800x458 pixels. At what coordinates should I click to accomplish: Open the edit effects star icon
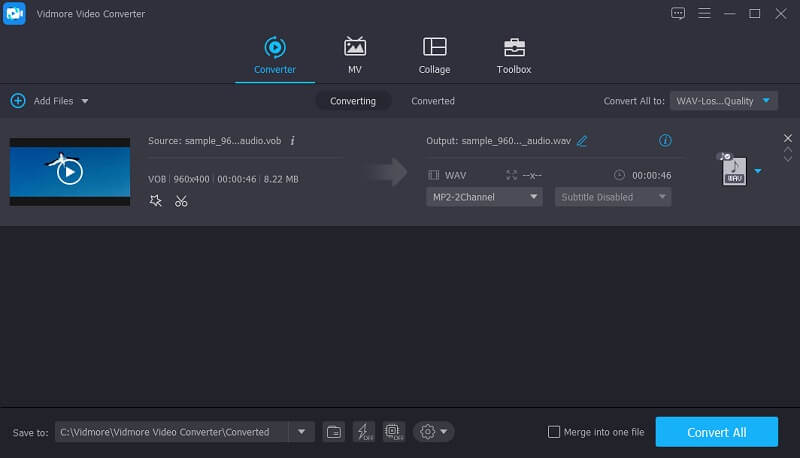(x=155, y=201)
